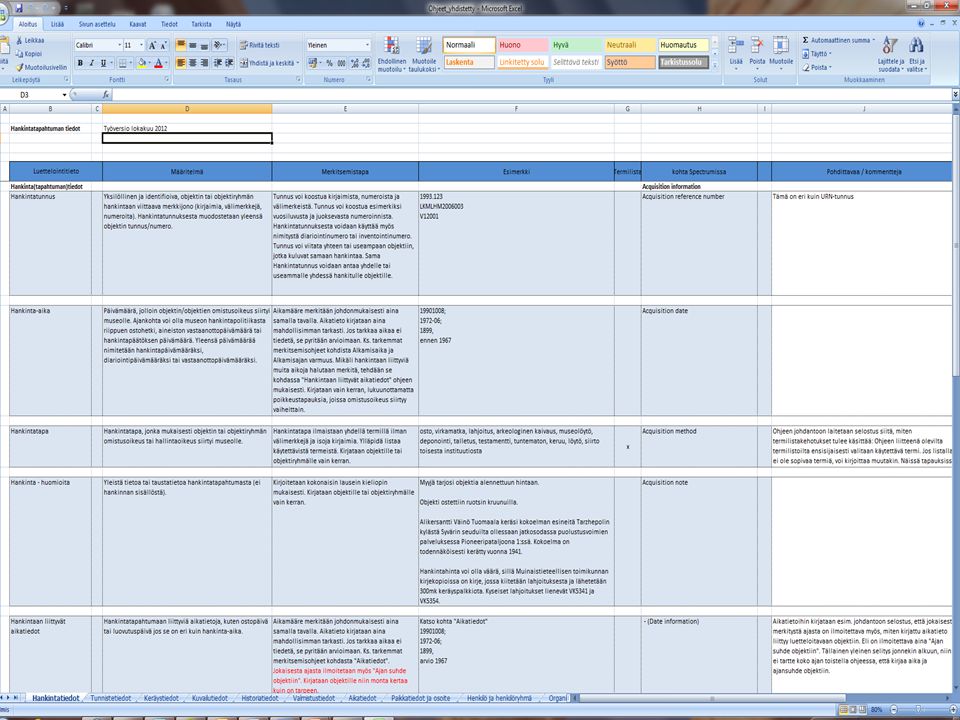Toggle center text alignment

(193, 63)
